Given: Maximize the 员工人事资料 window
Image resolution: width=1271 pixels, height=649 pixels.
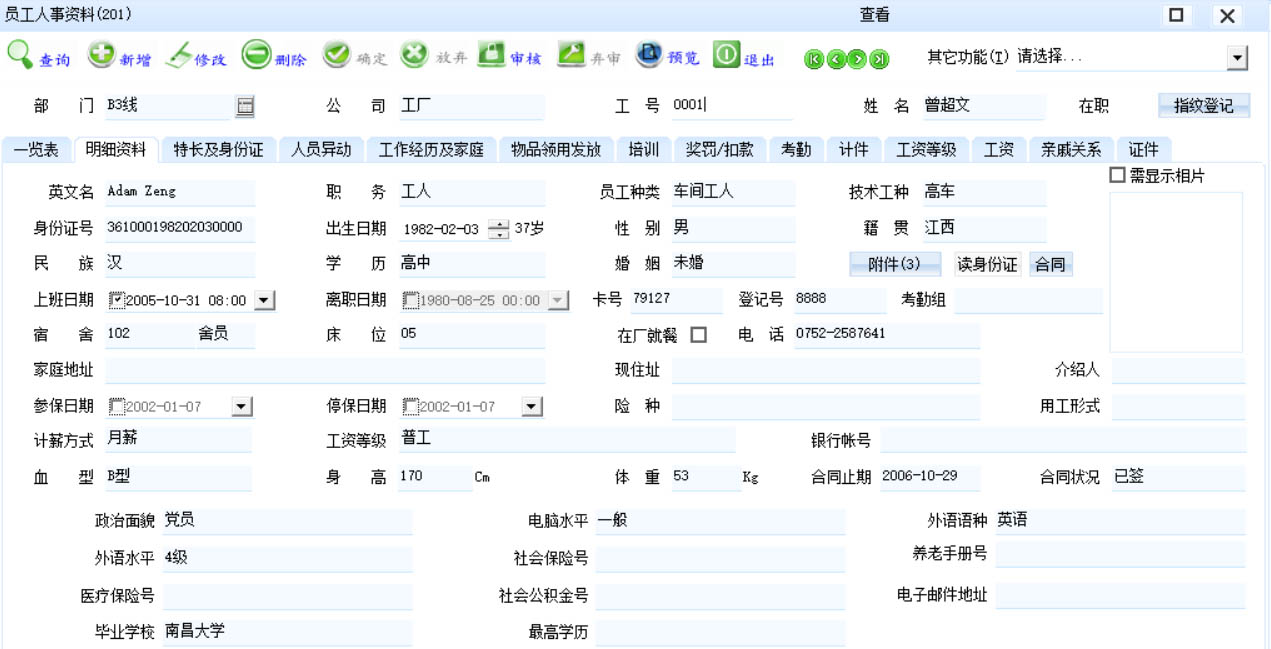Looking at the screenshot, I should 1177,15.
